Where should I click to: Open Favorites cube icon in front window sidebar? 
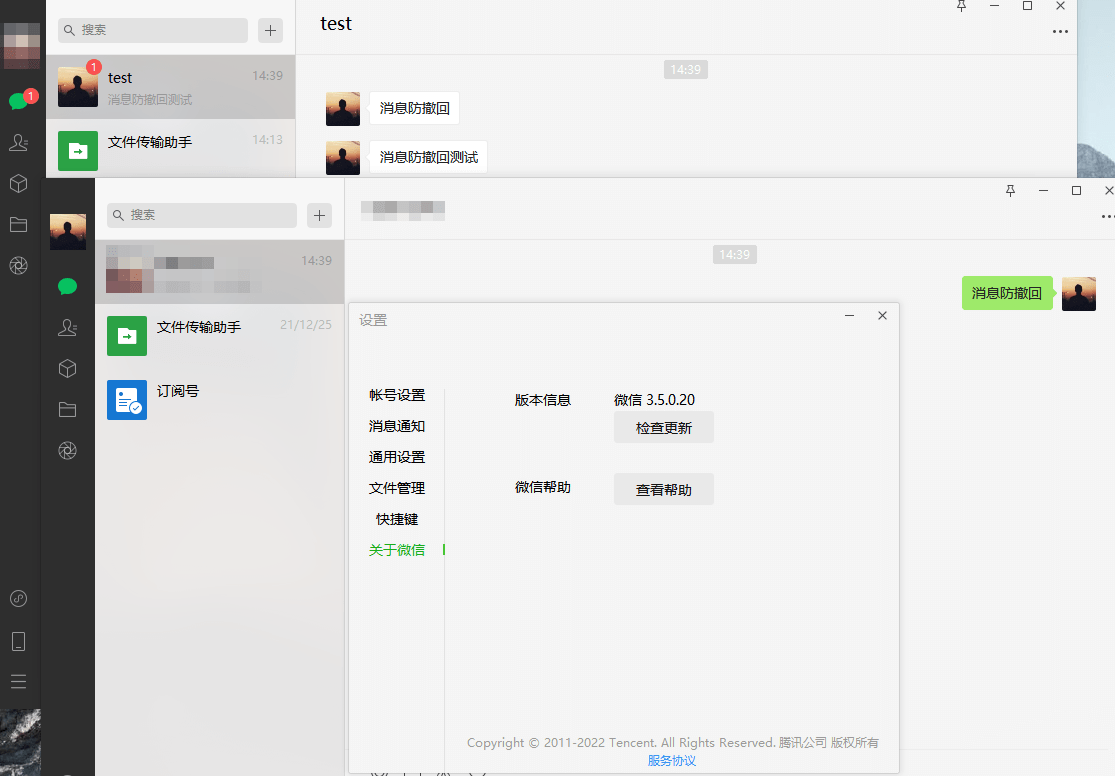(x=67, y=369)
